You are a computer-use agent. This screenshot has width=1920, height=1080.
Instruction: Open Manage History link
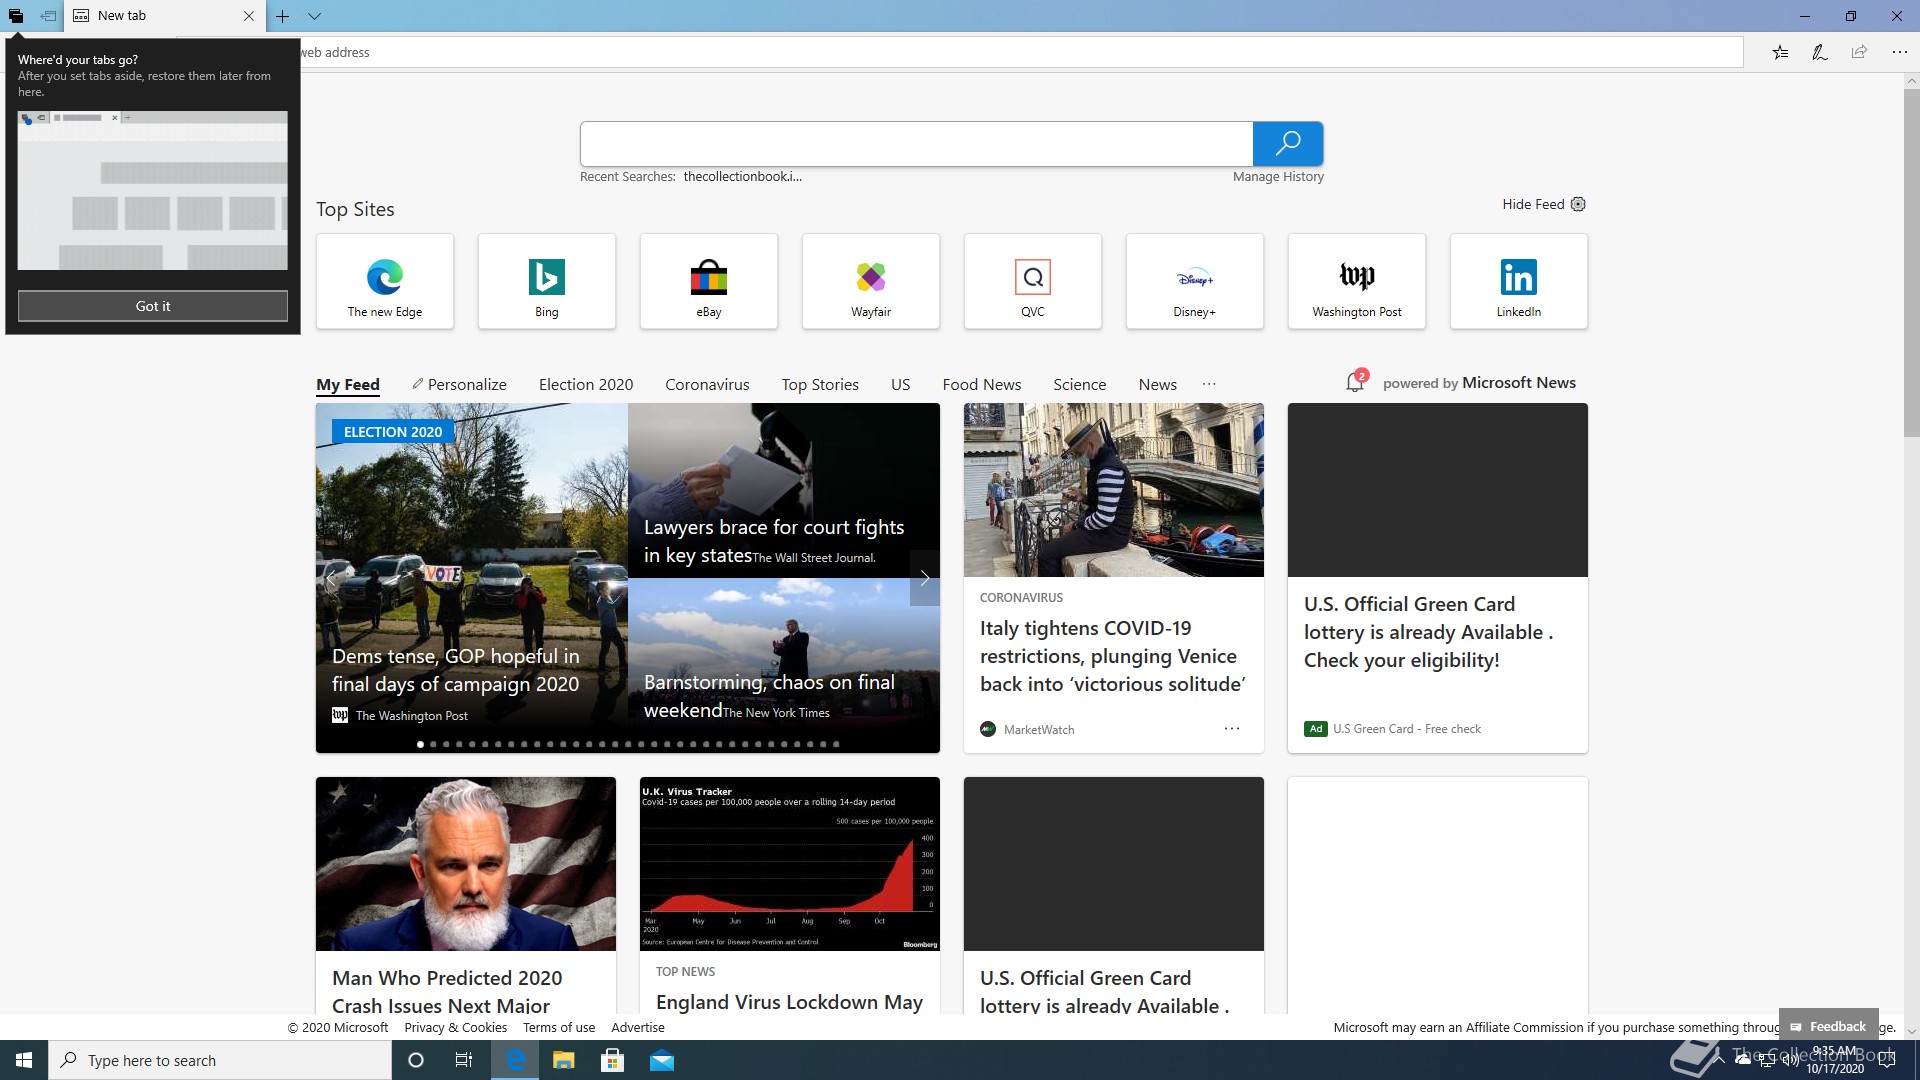point(1278,177)
